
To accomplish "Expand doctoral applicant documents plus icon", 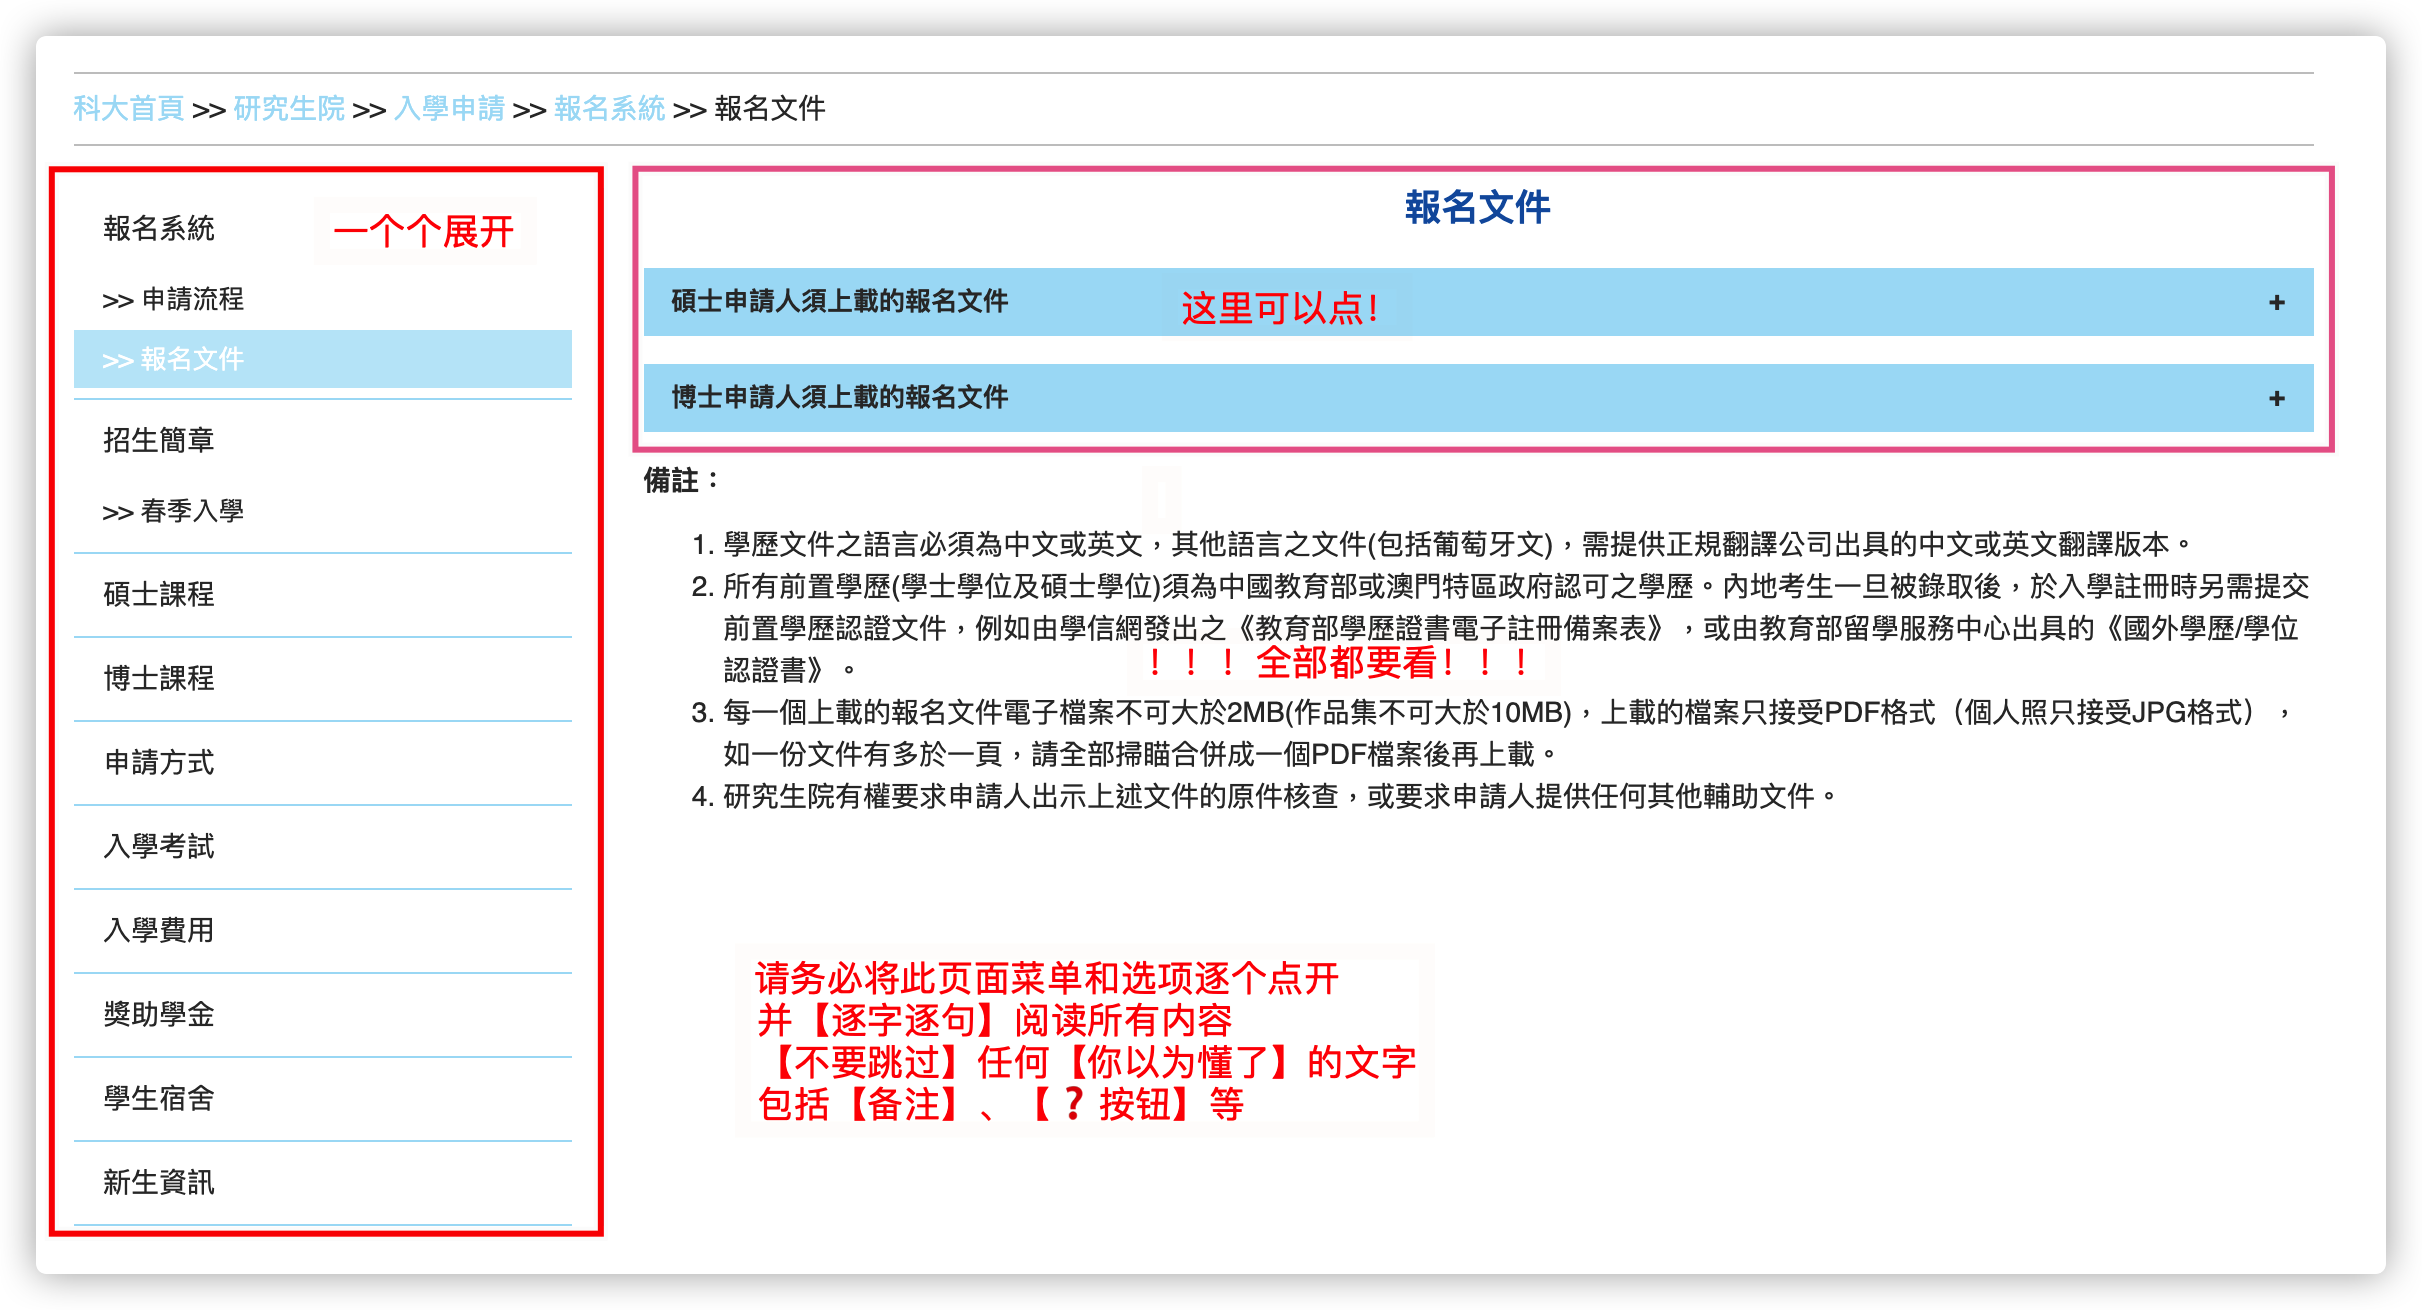I will tap(2277, 399).
